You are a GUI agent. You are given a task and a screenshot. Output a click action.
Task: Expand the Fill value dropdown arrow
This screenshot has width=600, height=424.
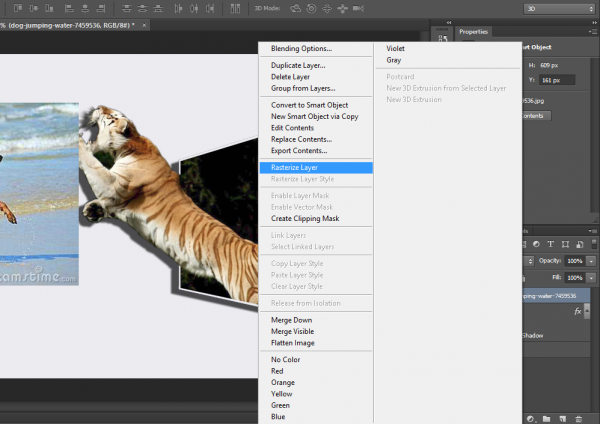589,276
